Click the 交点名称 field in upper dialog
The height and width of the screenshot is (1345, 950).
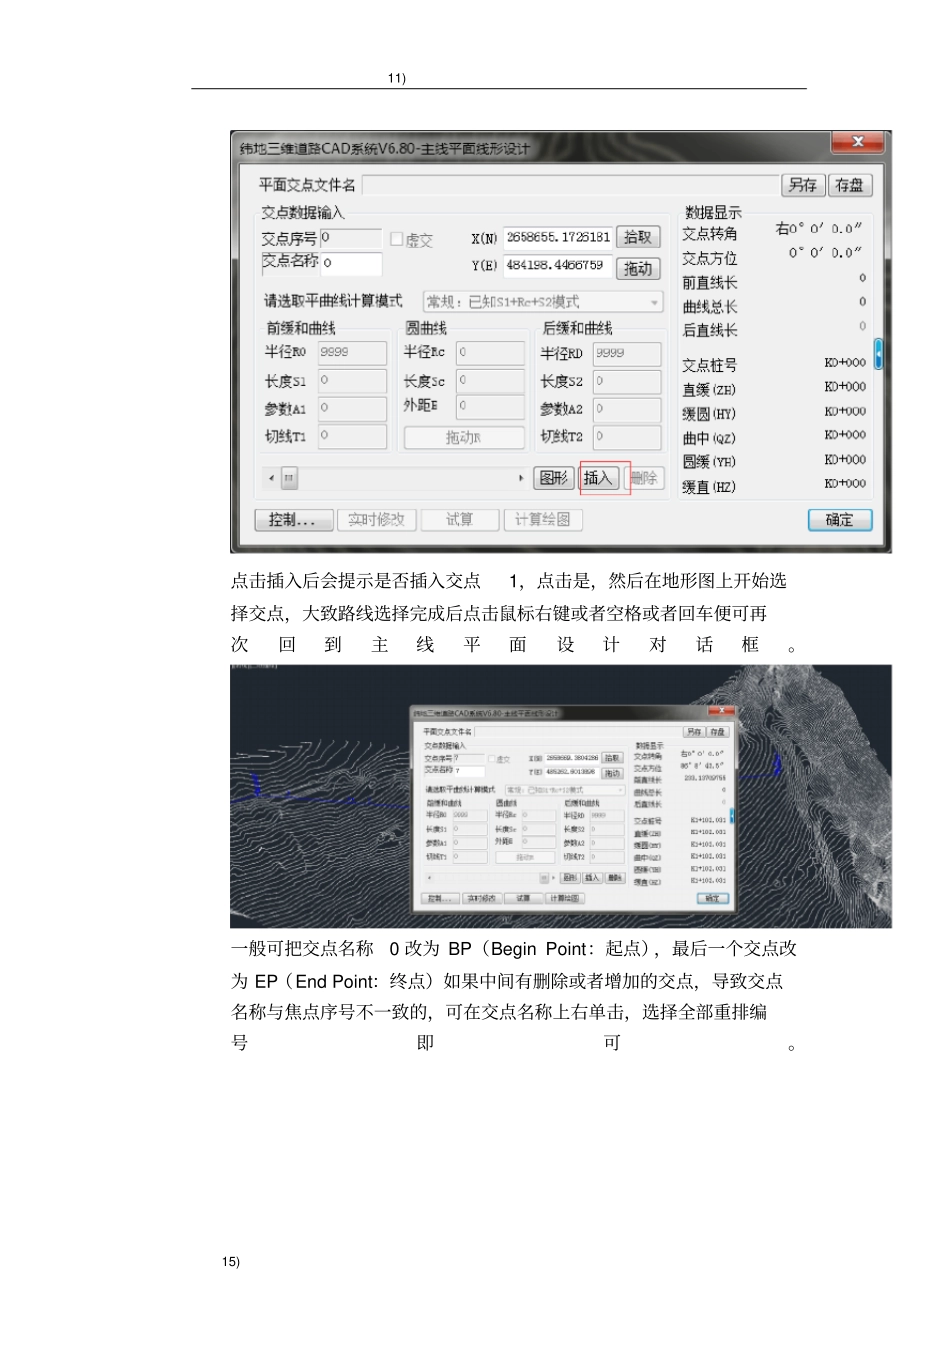pyautogui.click(x=351, y=263)
